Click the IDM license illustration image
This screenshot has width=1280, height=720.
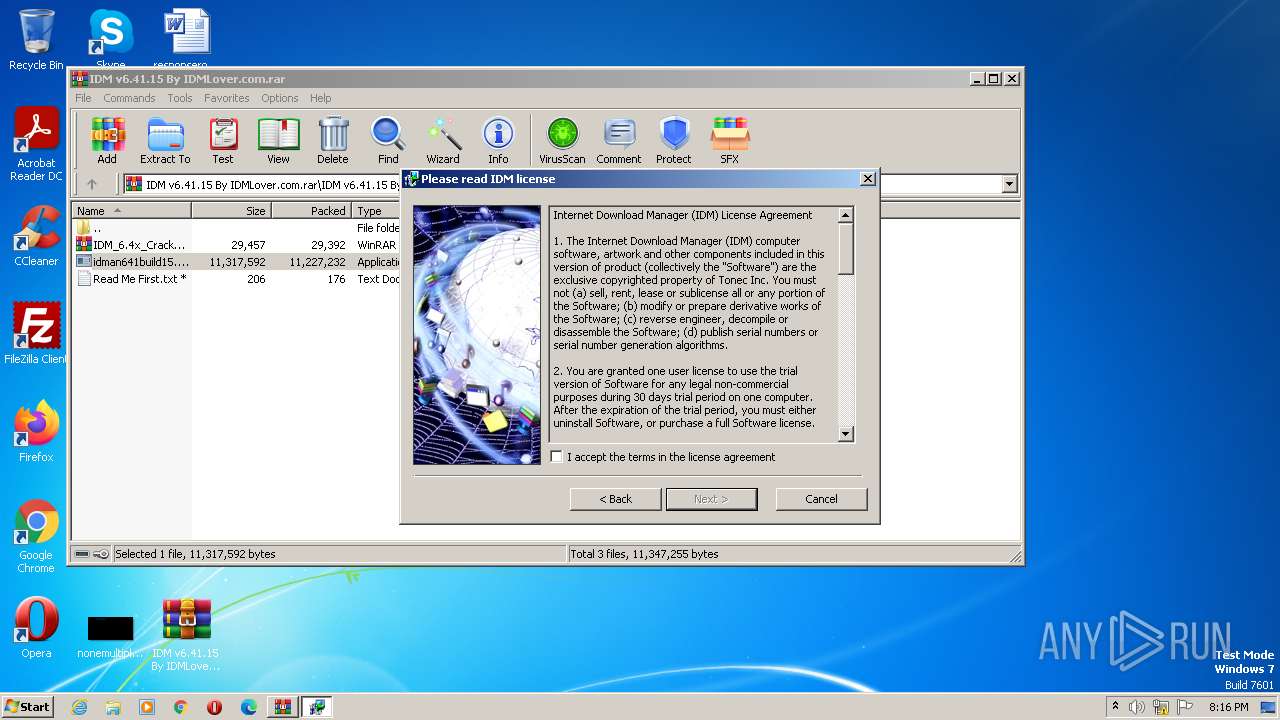click(477, 335)
